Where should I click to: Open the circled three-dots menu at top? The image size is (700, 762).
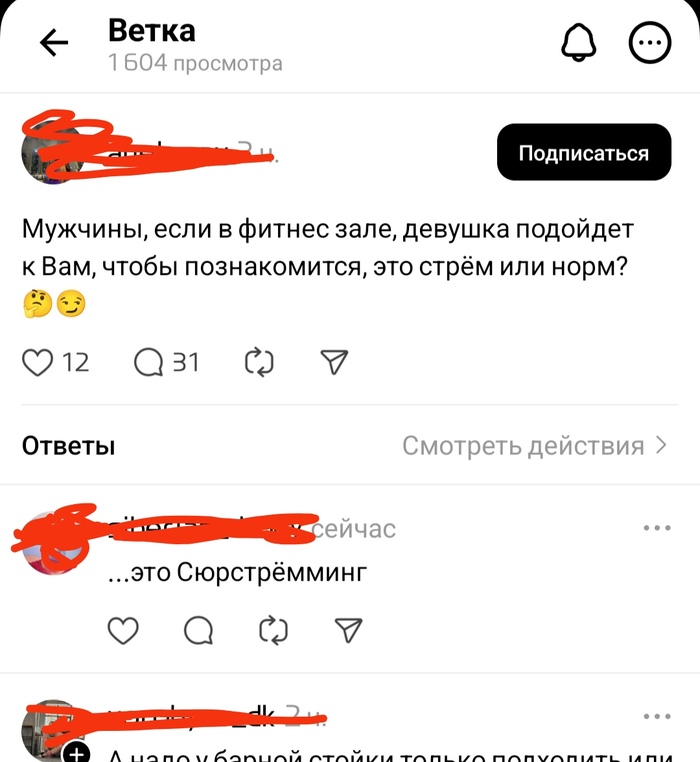click(x=650, y=43)
